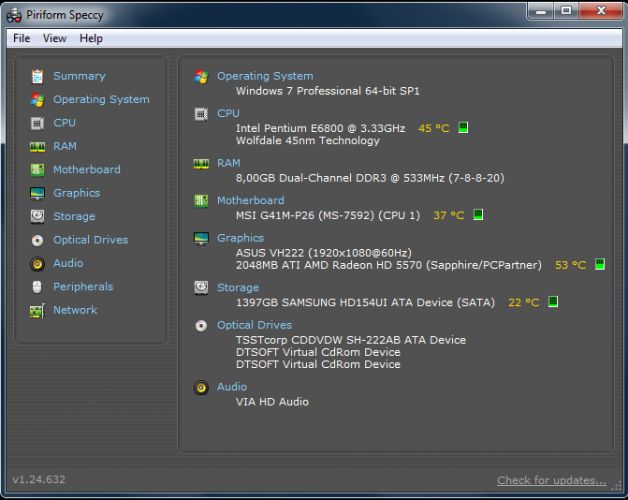Click the 45 °C CPU temperature value

[x=434, y=128]
